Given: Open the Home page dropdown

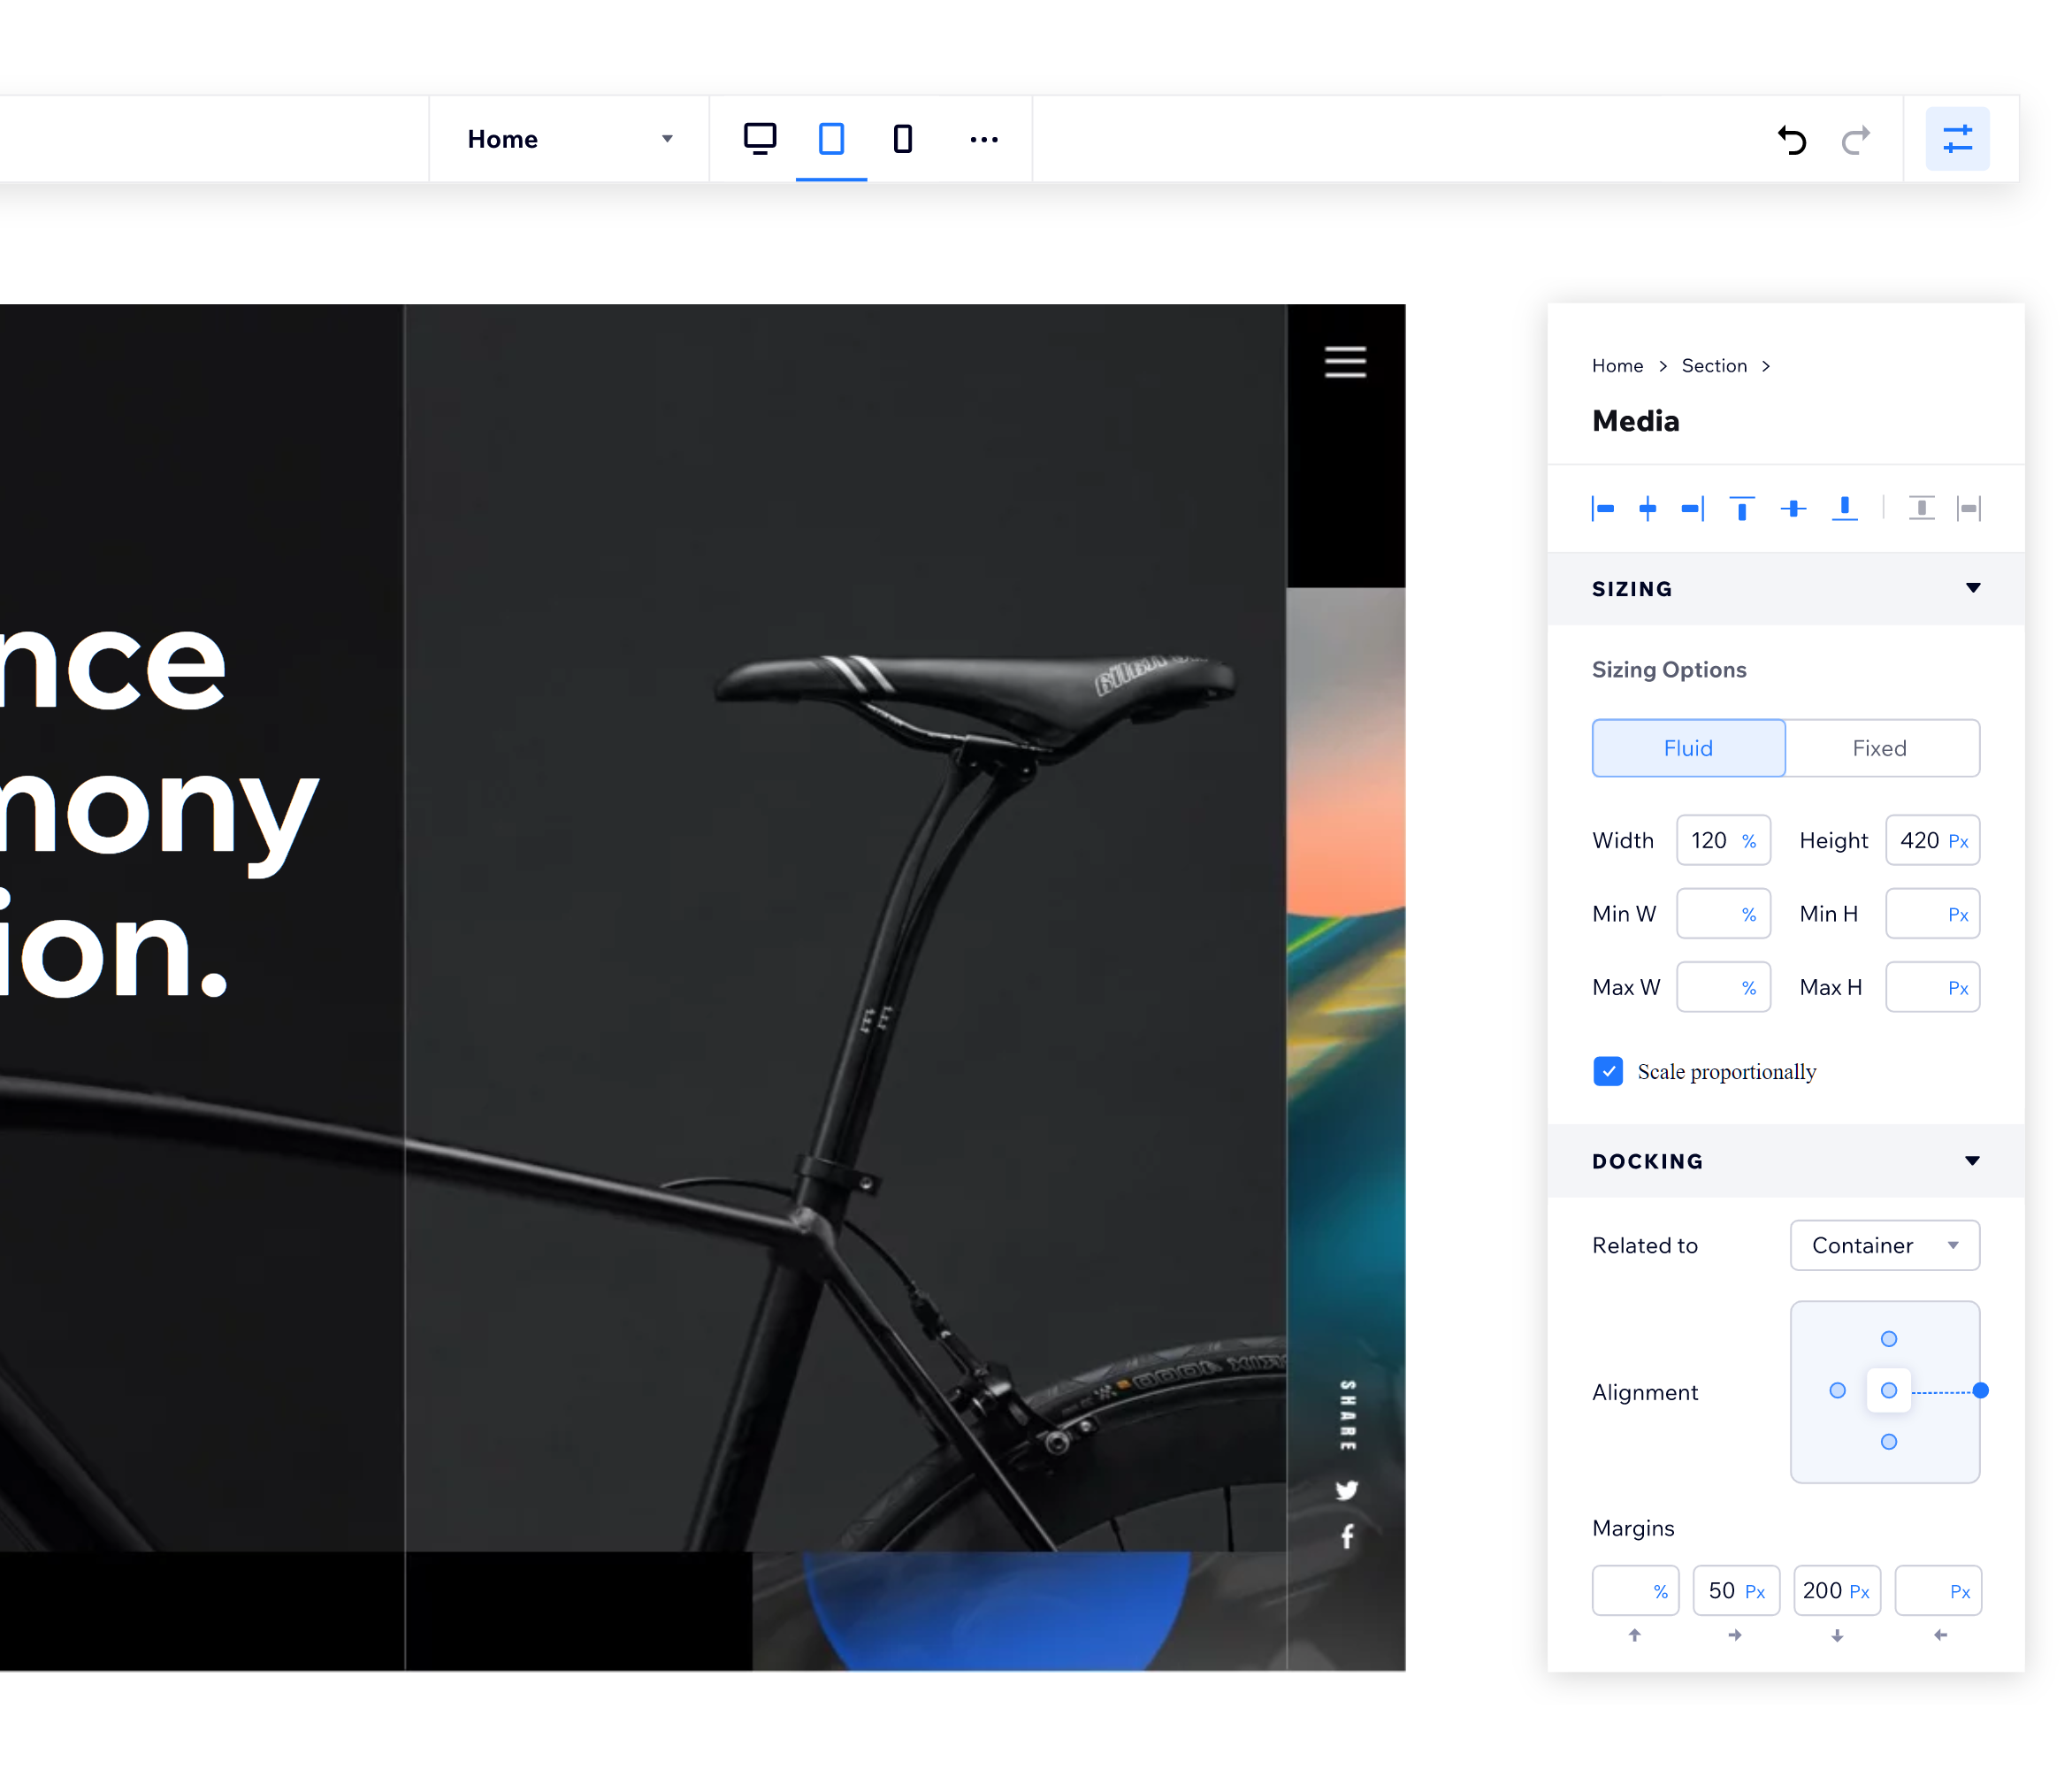Looking at the screenshot, I should point(569,139).
